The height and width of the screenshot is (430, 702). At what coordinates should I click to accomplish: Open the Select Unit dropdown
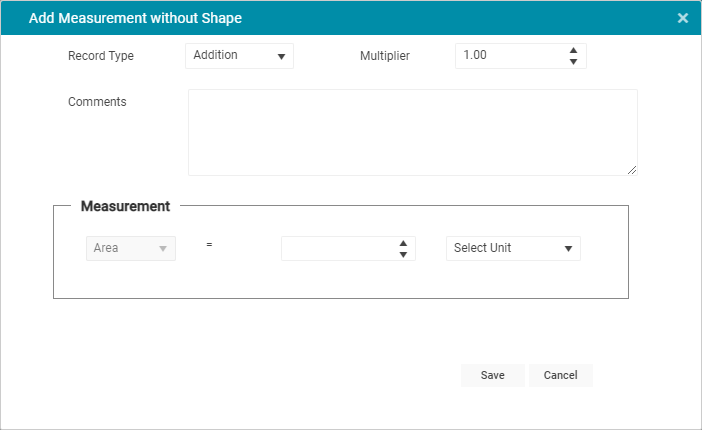pyautogui.click(x=514, y=249)
